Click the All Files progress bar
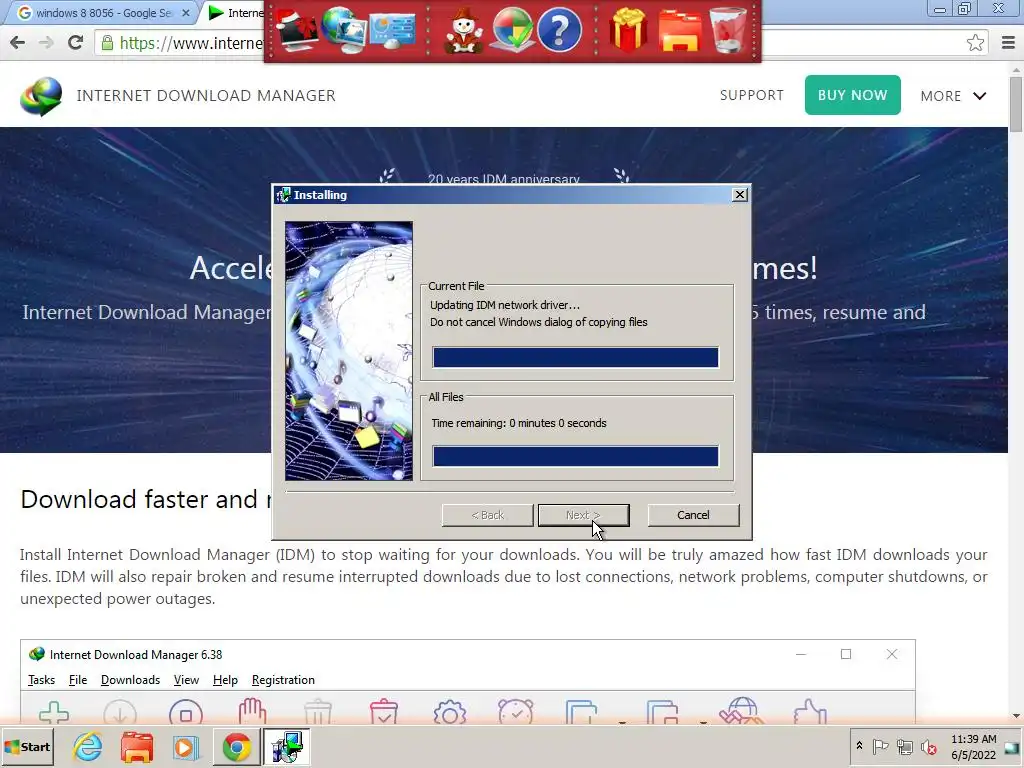The width and height of the screenshot is (1024, 768). coord(575,456)
